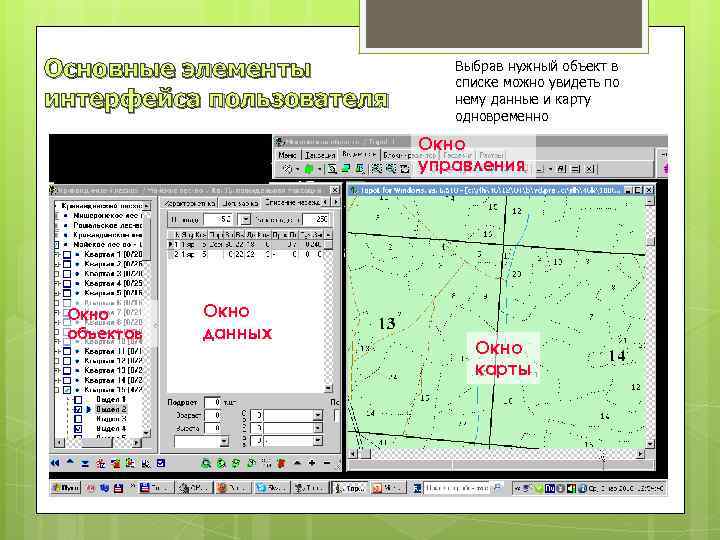Close the data window with its X button
Viewport: 720px width, 540px height.
tap(335, 190)
